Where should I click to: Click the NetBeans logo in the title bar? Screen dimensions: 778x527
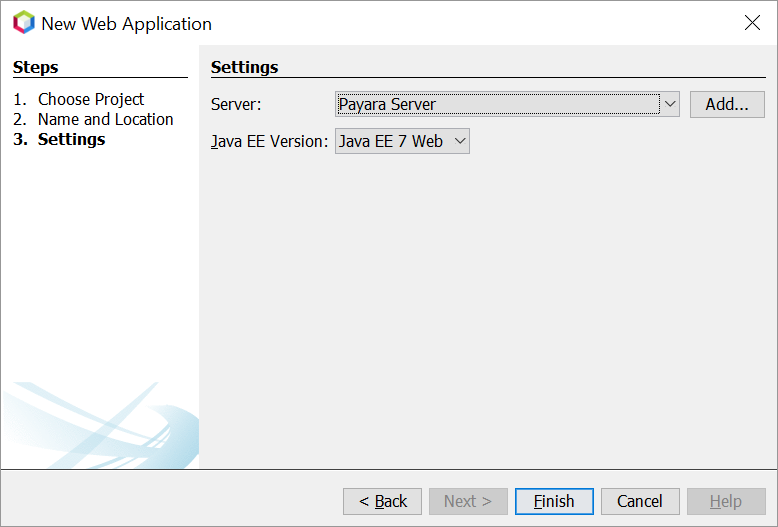click(23, 23)
